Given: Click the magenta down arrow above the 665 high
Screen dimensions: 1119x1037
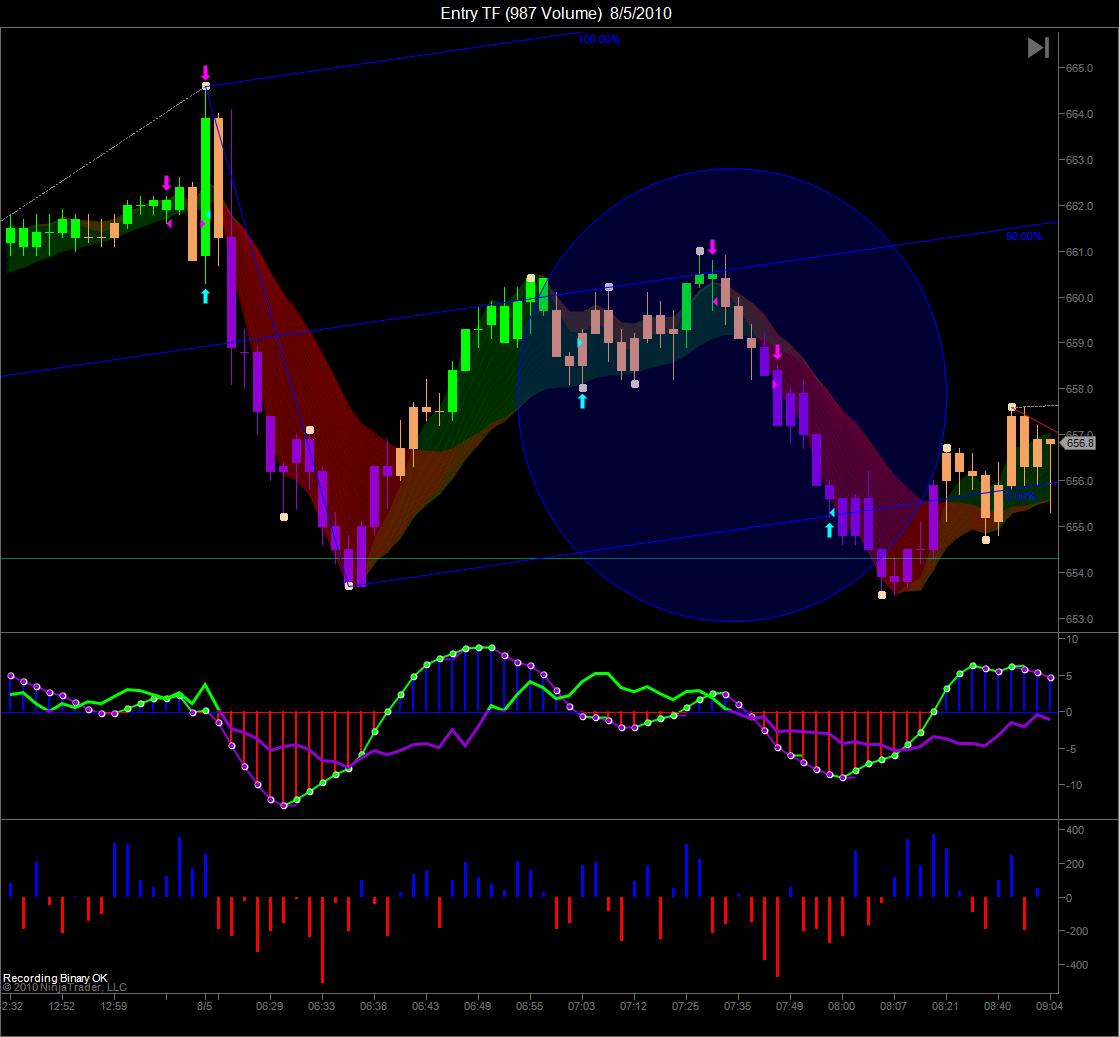Looking at the screenshot, I should tap(206, 73).
